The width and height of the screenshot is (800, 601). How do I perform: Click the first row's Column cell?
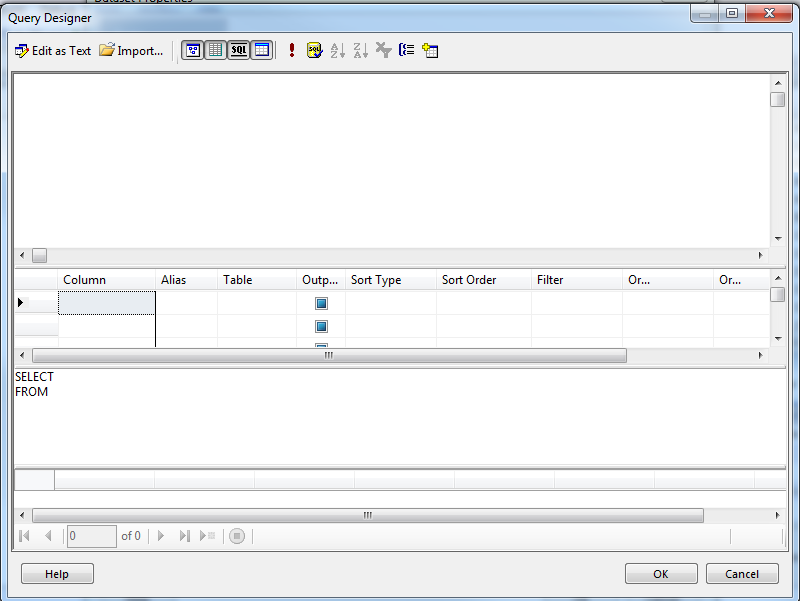tap(107, 303)
